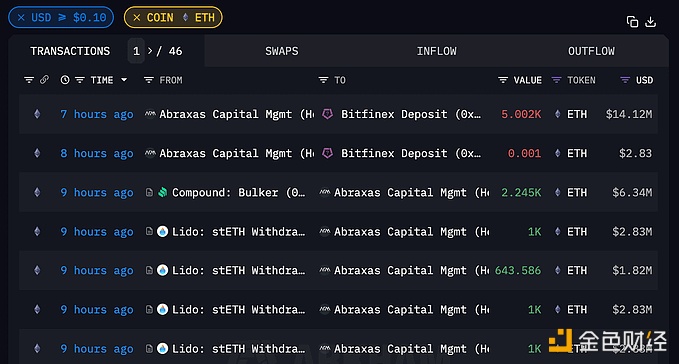The image size is (679, 364).
Task: Remove the USD ≥ $0.10 filter chip
Action: [21, 18]
